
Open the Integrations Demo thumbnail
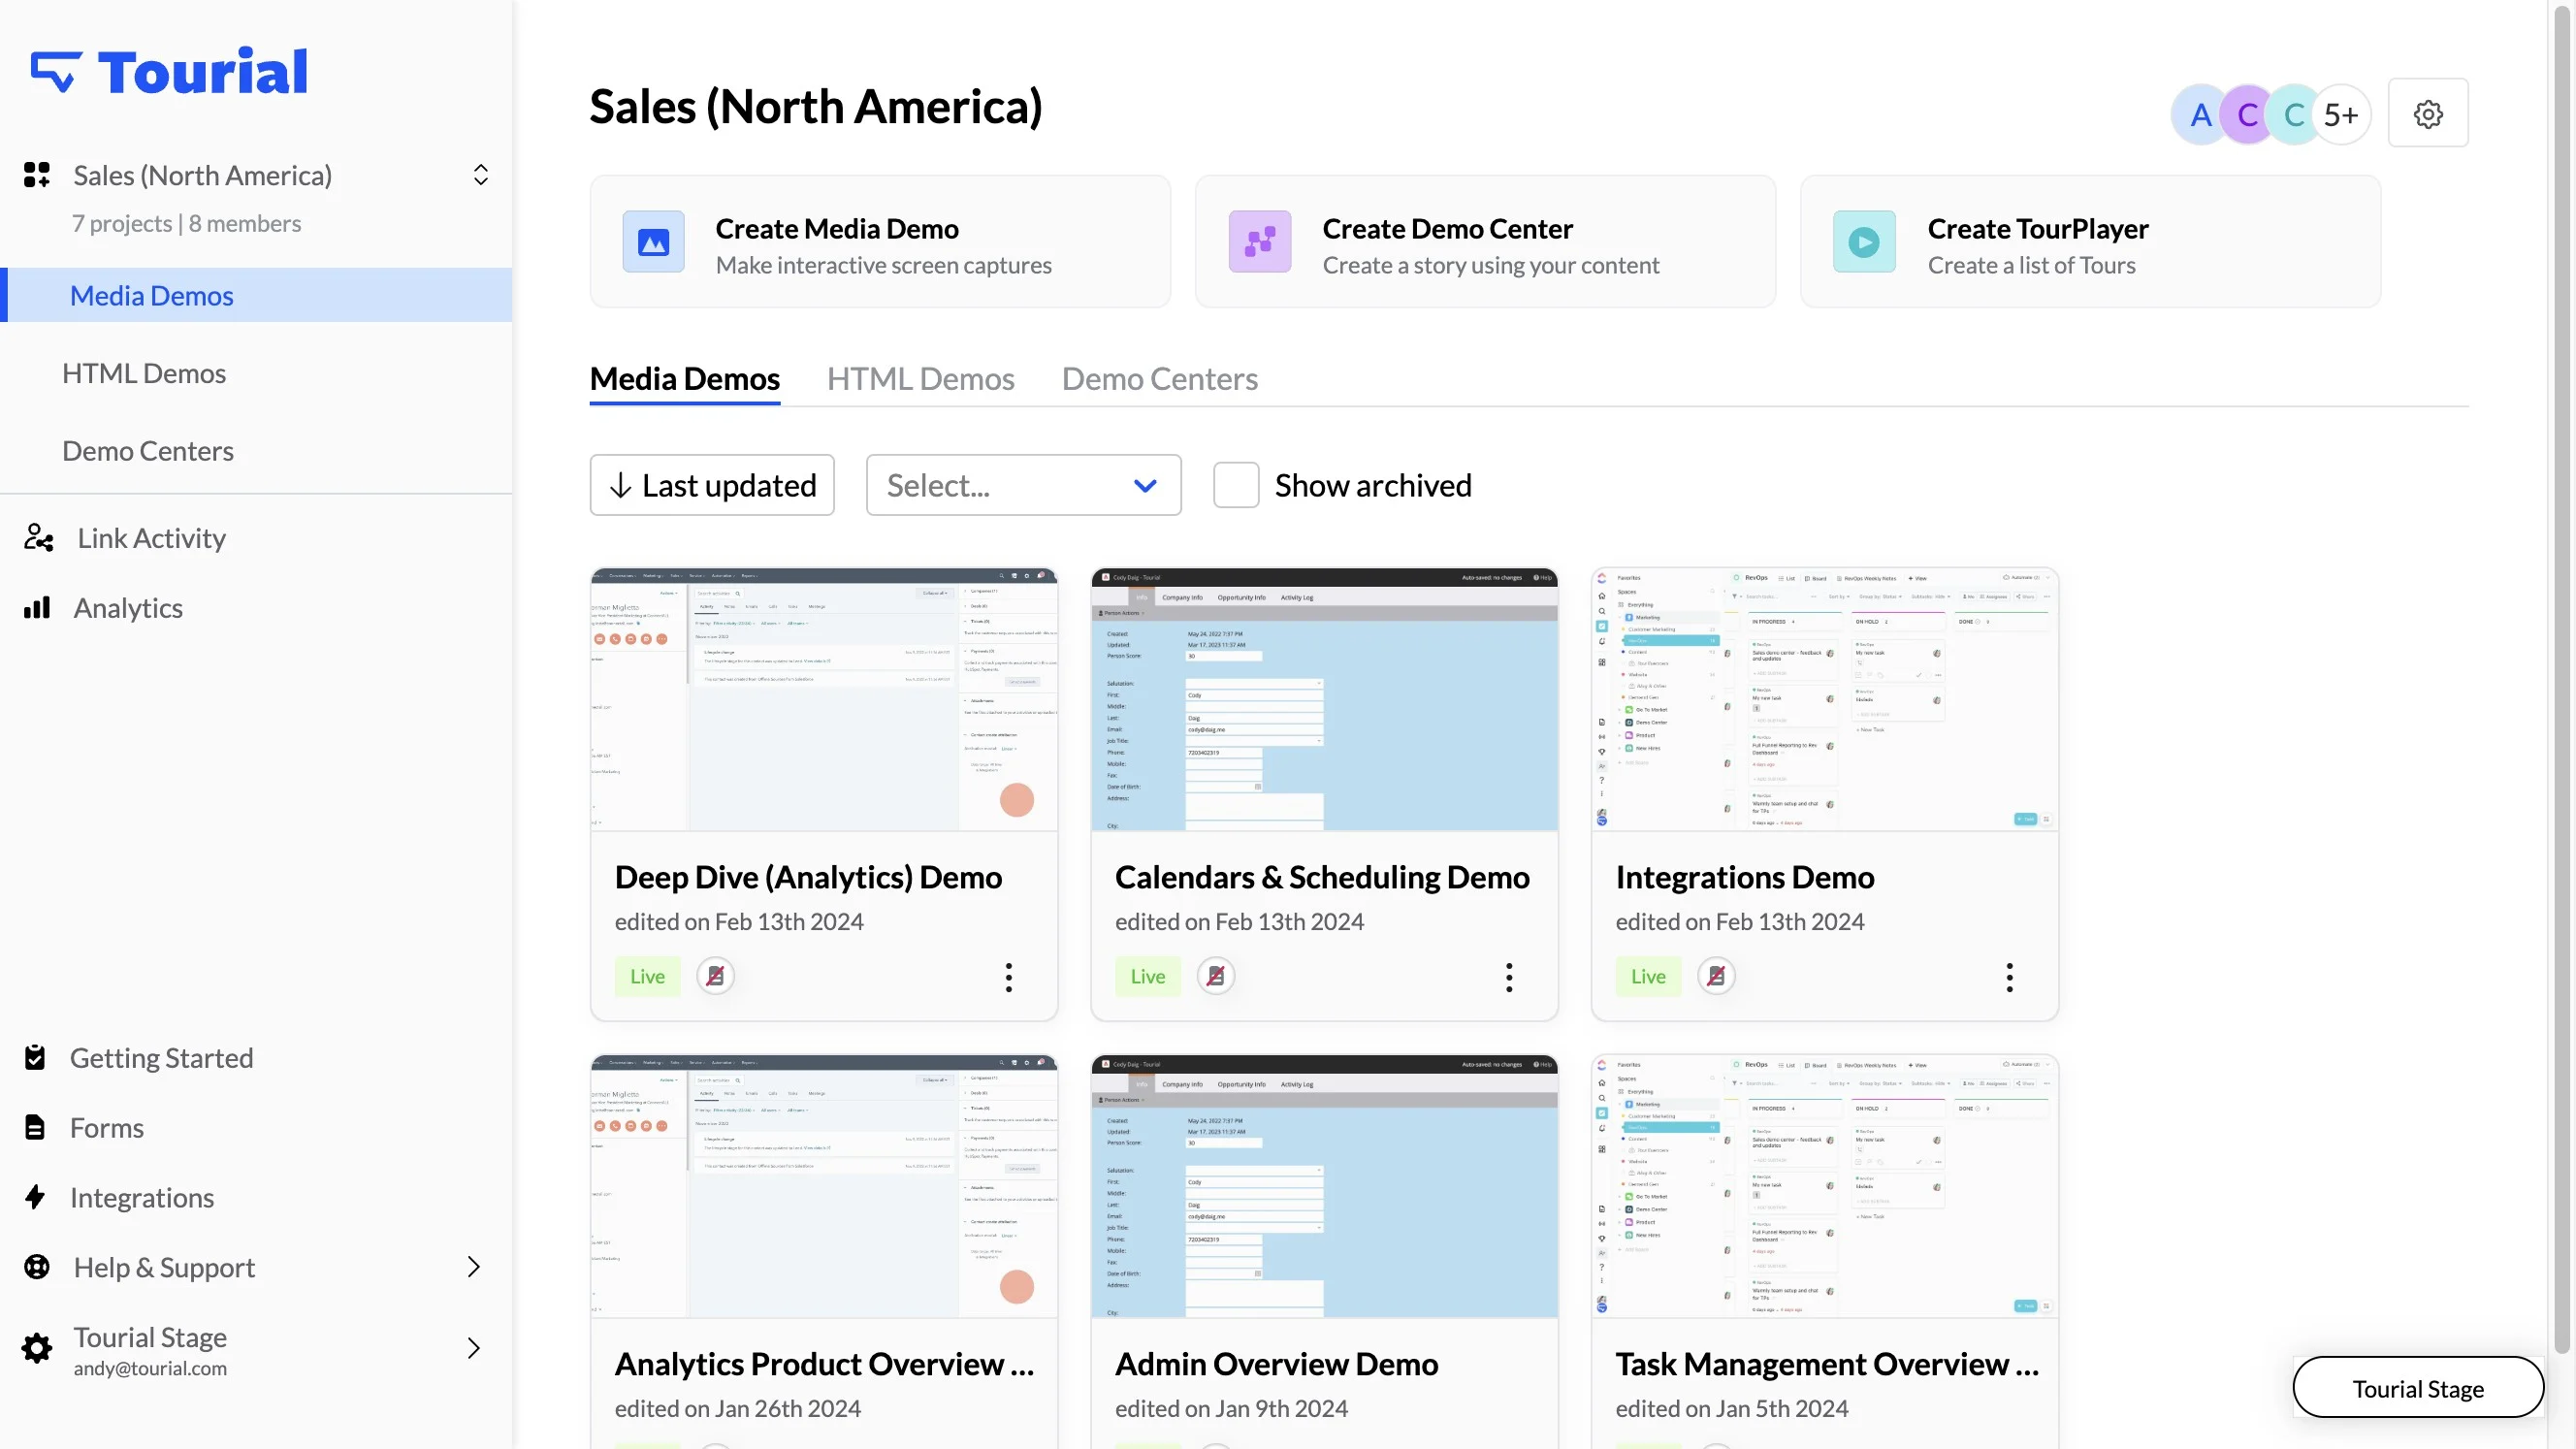pyautogui.click(x=1825, y=700)
